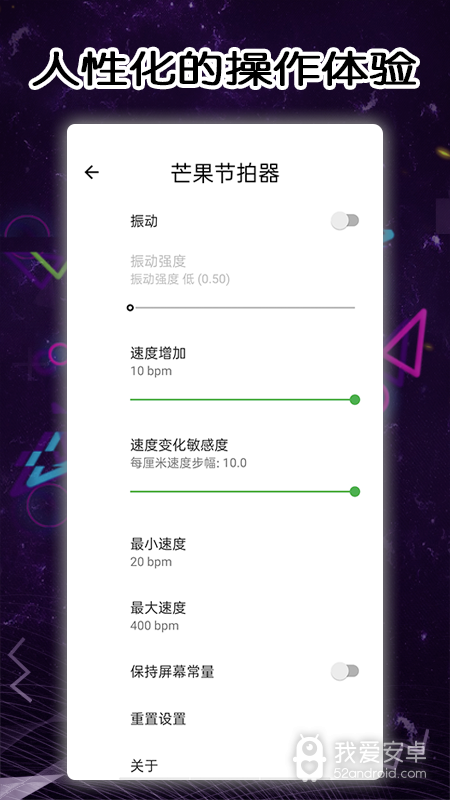Click the grey 振动强度 slider track
The width and height of the screenshot is (450, 800).
point(242,308)
